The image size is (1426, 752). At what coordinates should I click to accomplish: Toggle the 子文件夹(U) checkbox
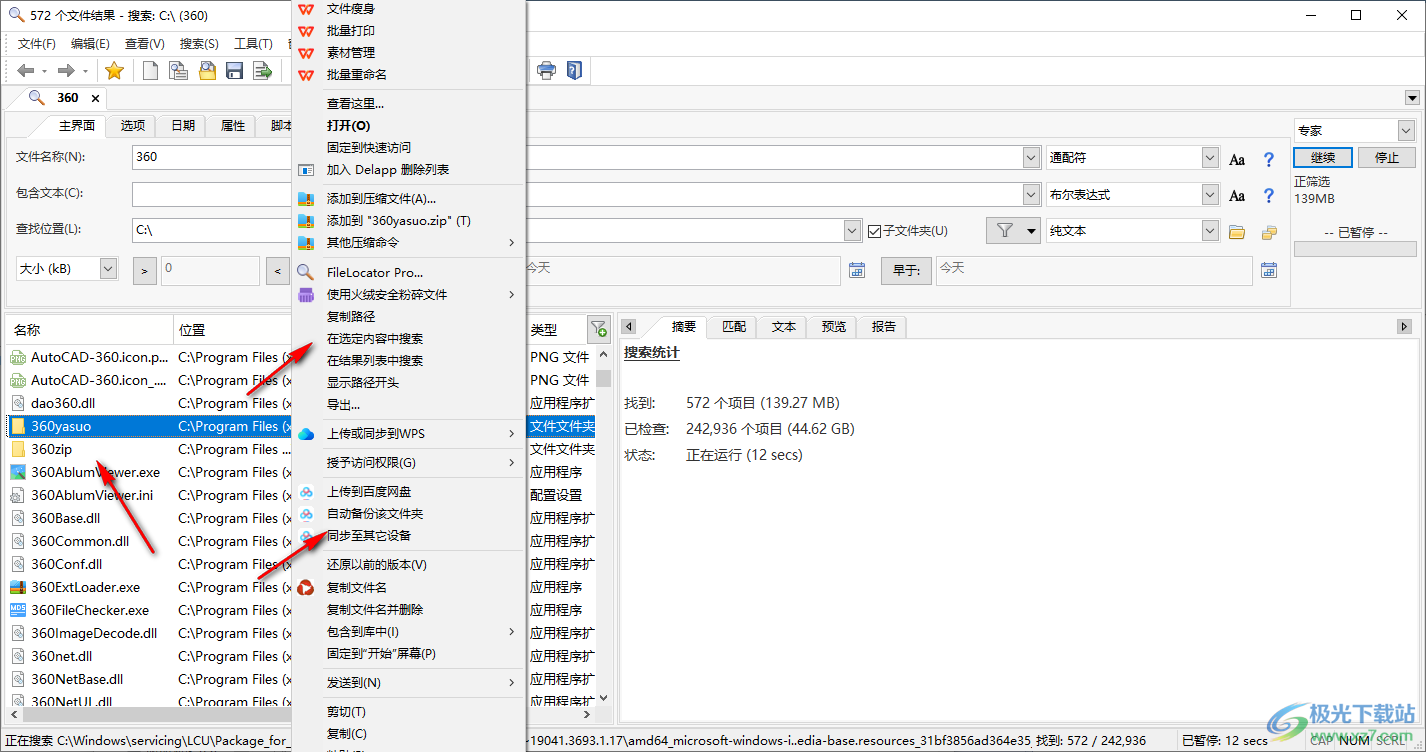[x=874, y=231]
